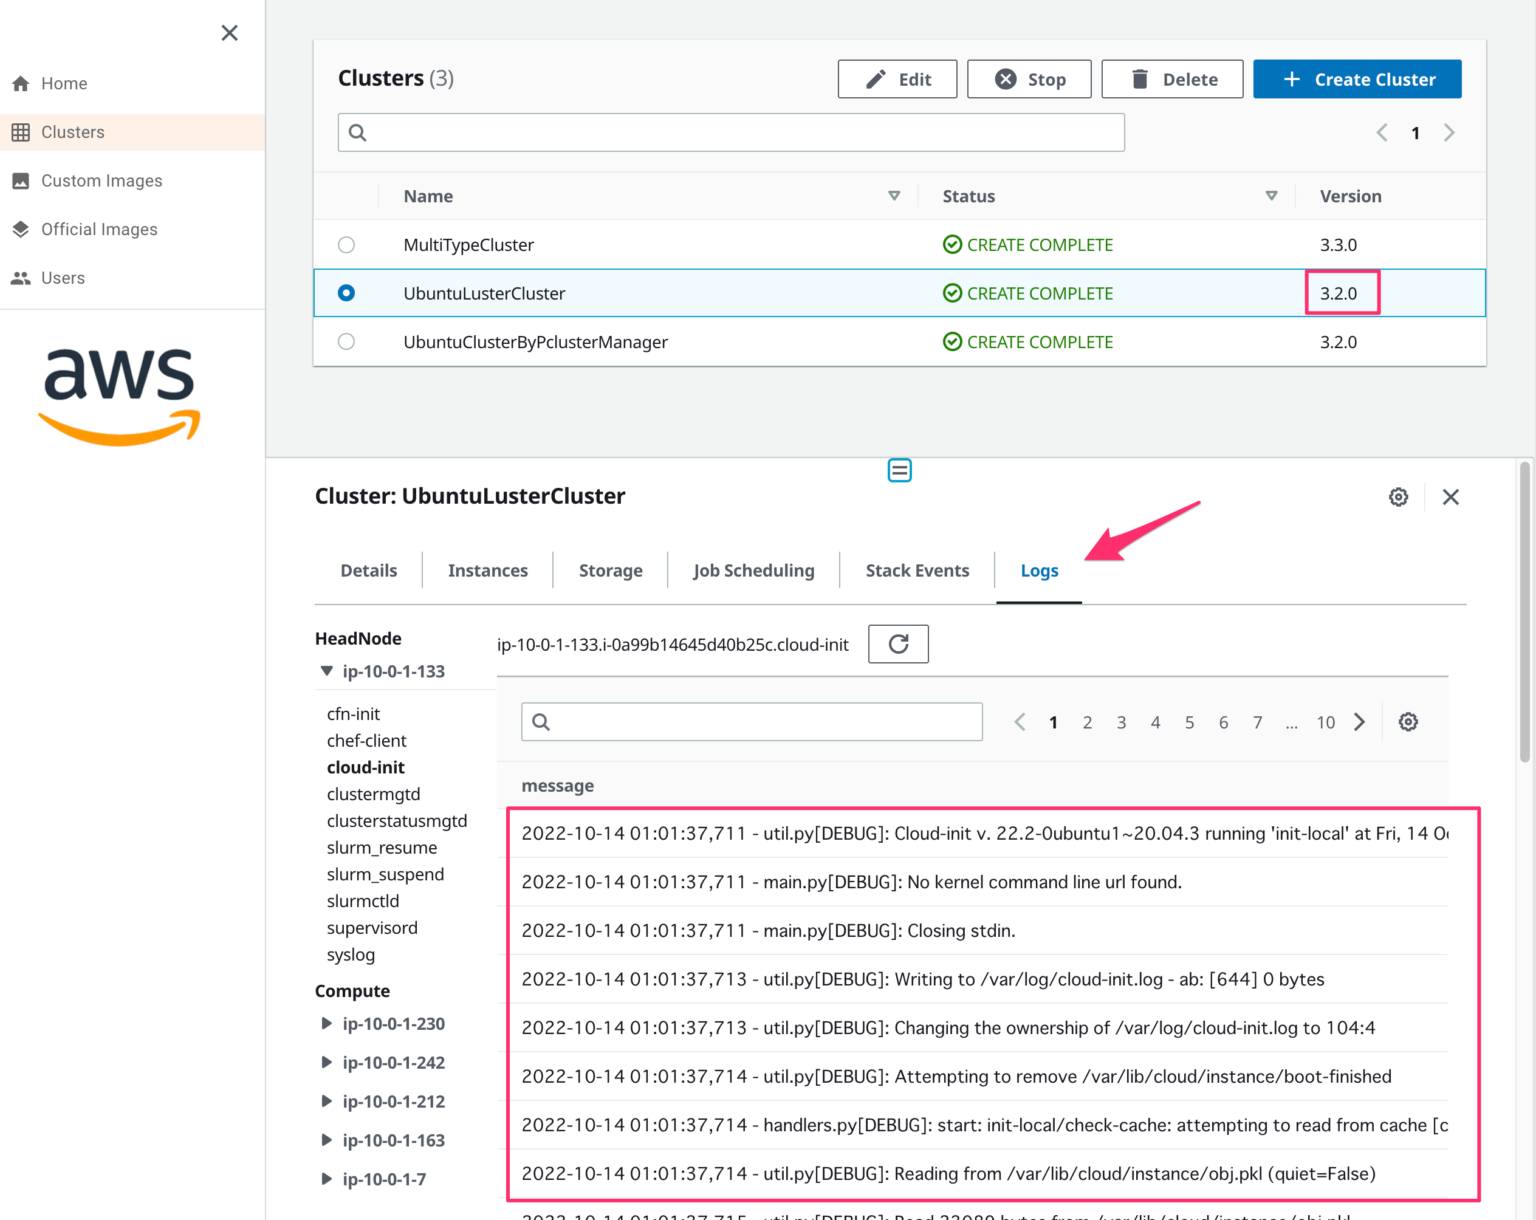The height and width of the screenshot is (1220, 1536).
Task: Select the MultiTypeCluster radio button
Action: pos(346,244)
